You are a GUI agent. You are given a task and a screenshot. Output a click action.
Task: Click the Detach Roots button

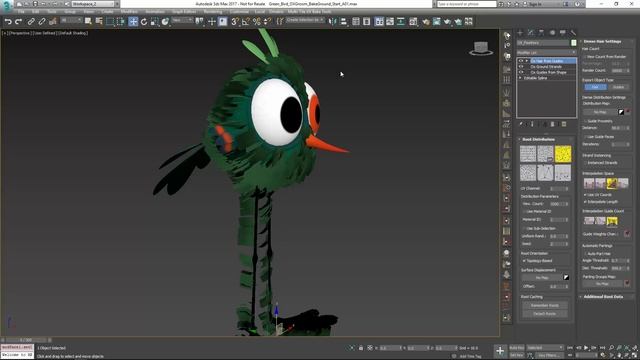tap(545, 314)
